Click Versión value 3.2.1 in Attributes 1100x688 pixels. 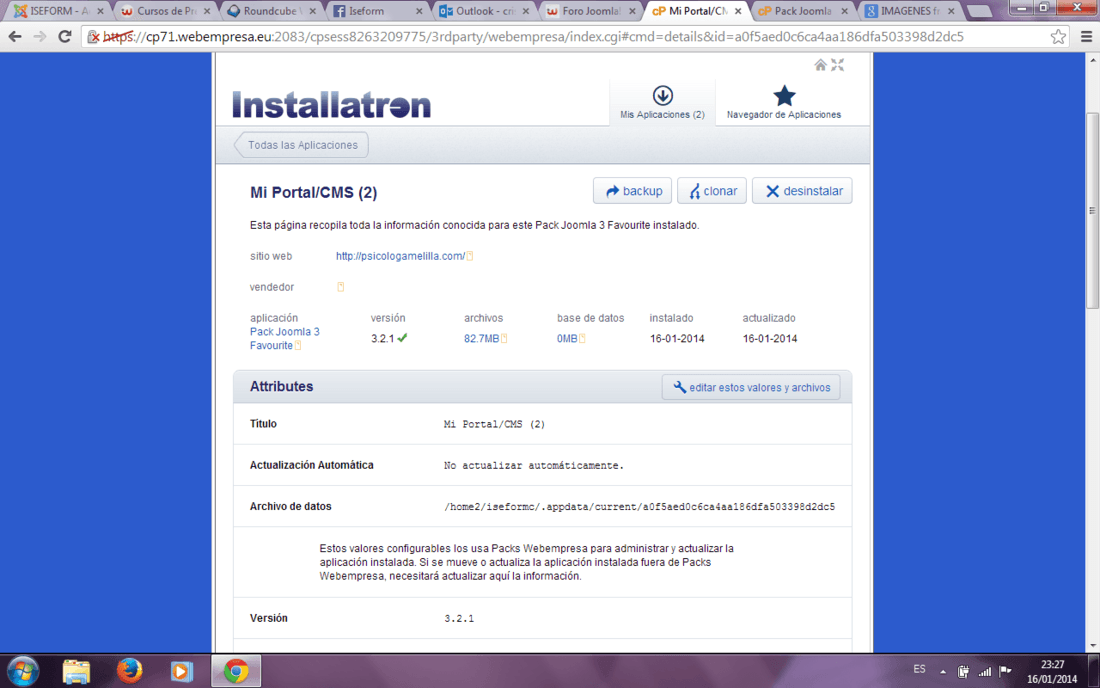459,618
